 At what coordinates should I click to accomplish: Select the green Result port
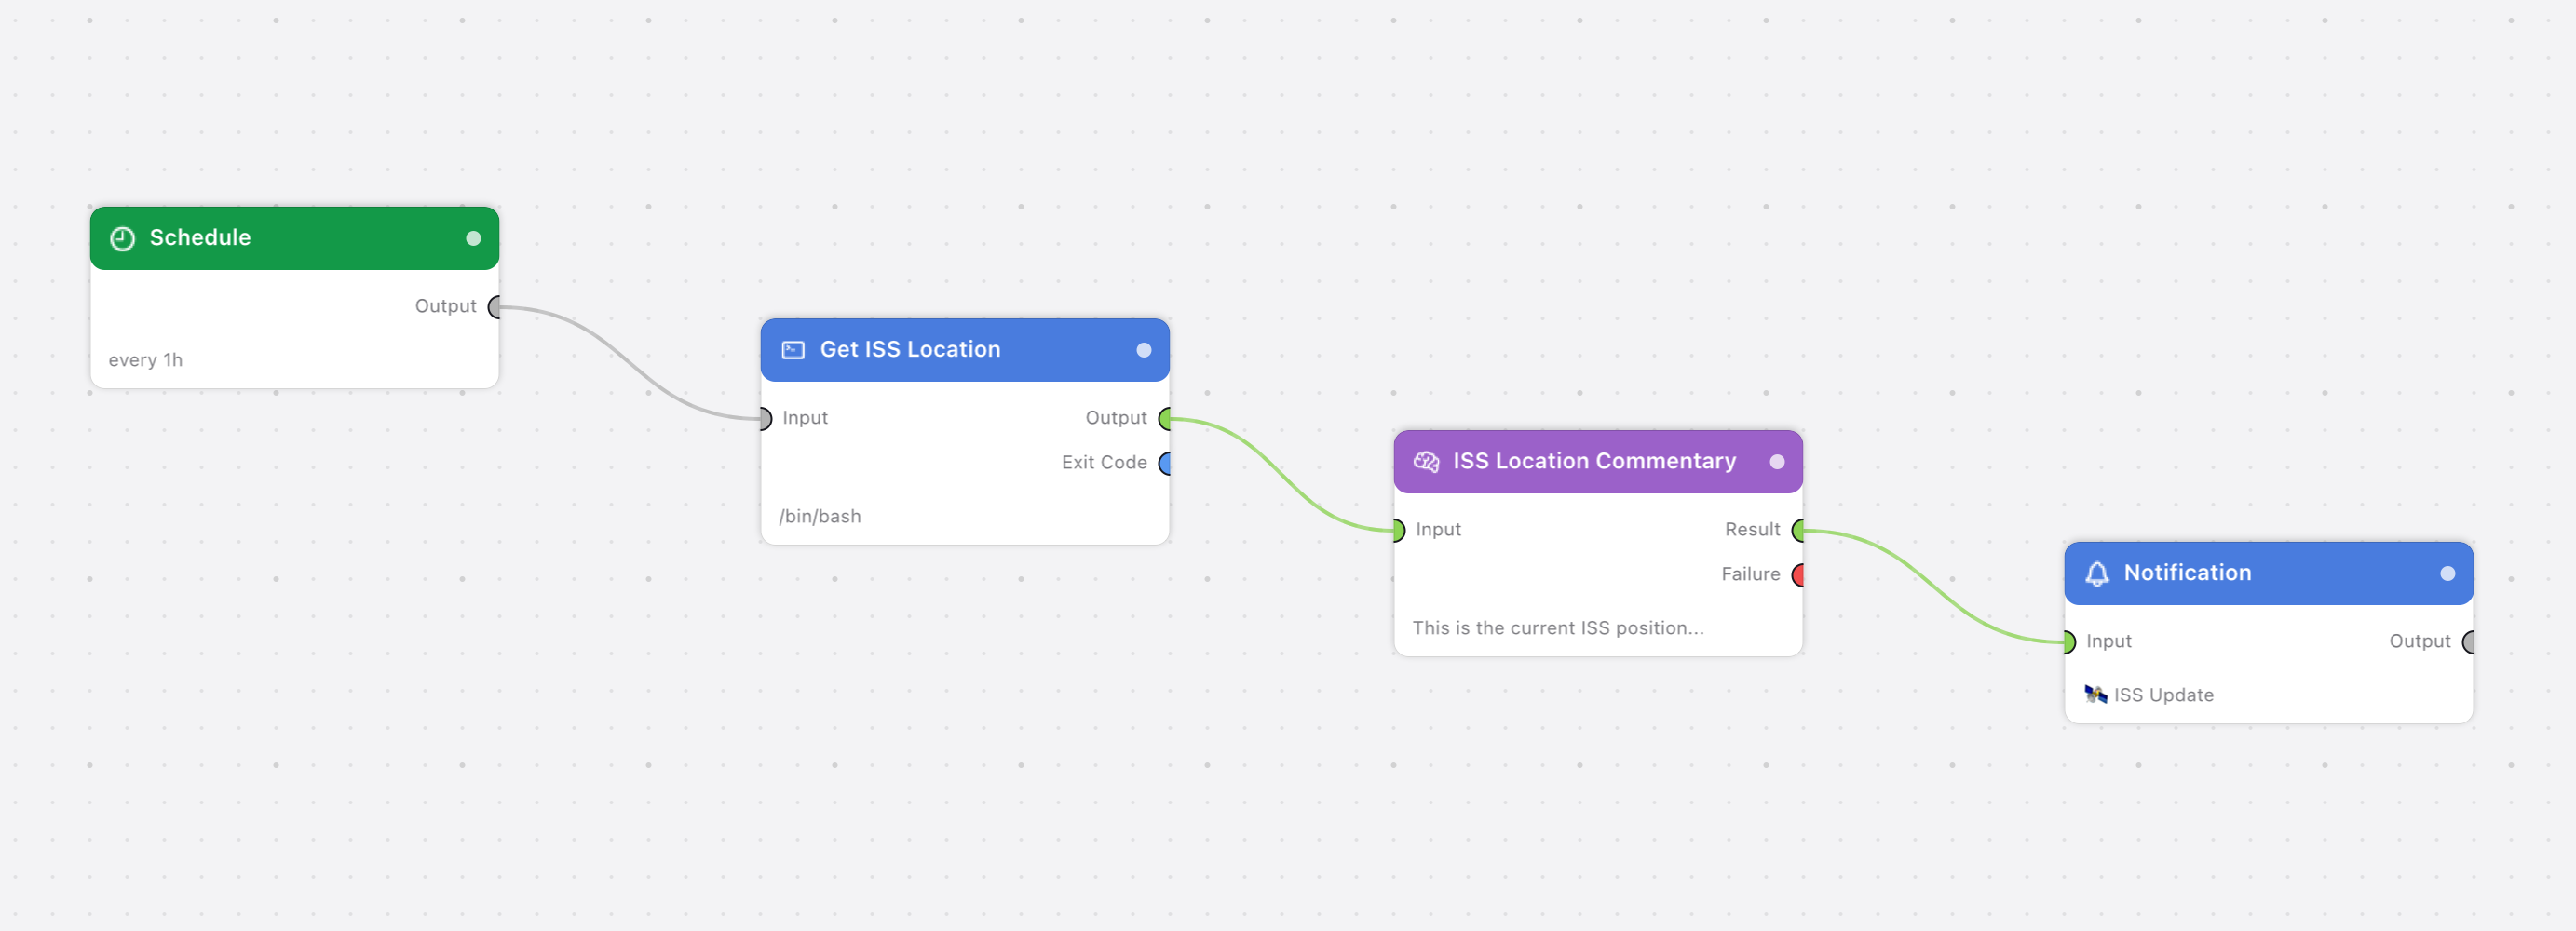pos(1798,530)
